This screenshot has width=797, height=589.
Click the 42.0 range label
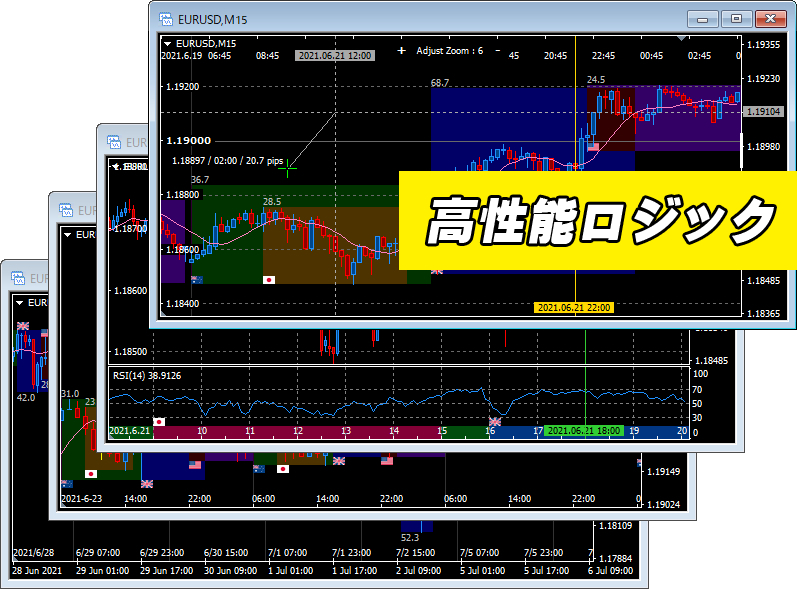tap(26, 398)
